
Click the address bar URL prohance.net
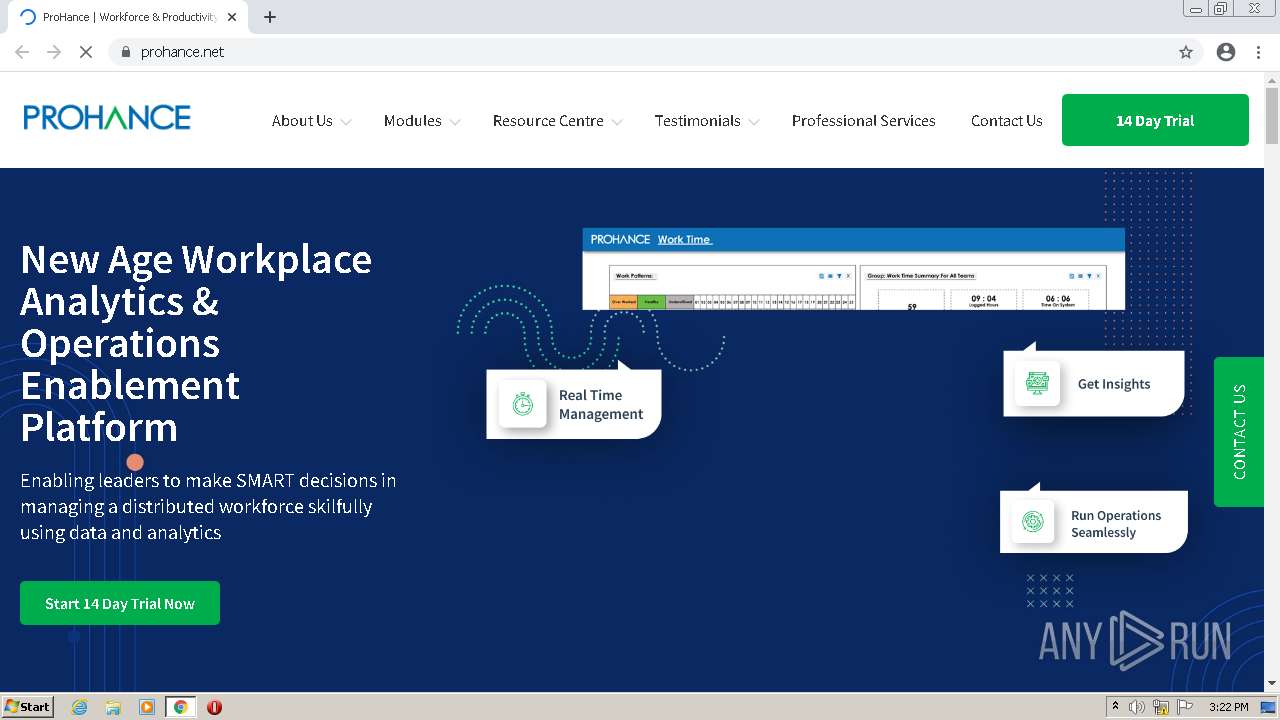pyautogui.click(x=182, y=52)
